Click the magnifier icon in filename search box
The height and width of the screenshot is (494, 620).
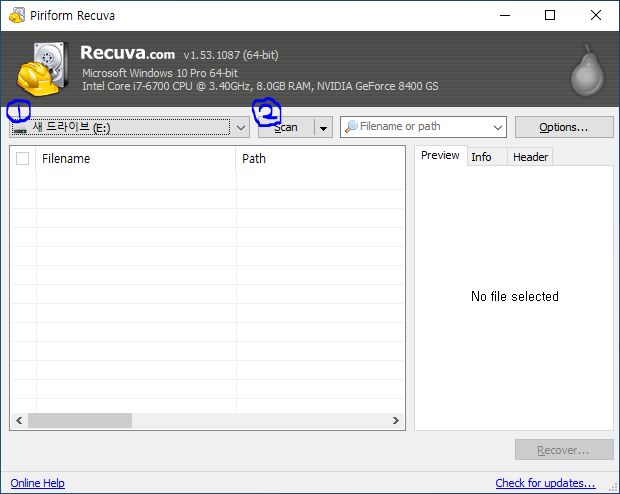click(x=351, y=127)
